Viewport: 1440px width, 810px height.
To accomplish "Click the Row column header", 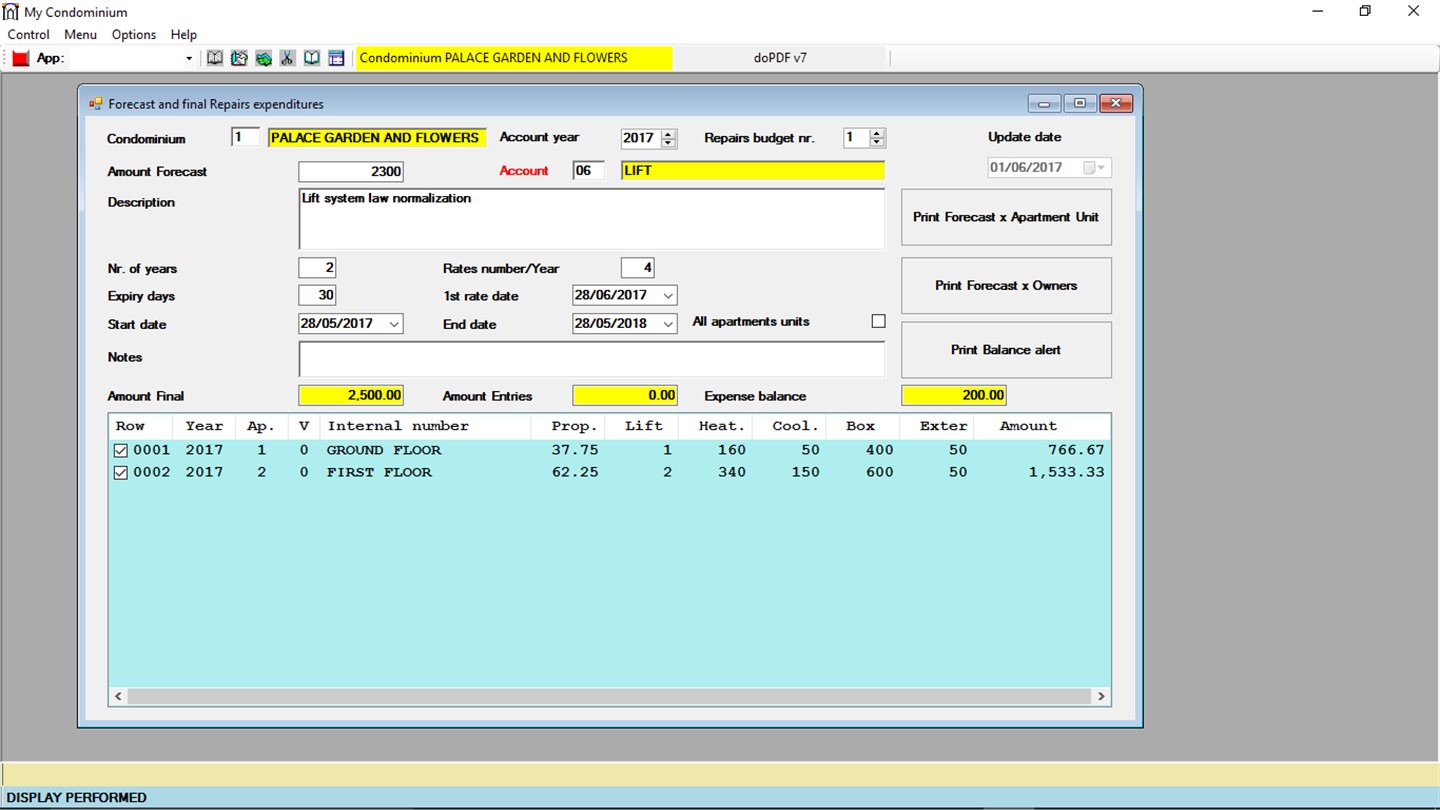I will coord(142,426).
